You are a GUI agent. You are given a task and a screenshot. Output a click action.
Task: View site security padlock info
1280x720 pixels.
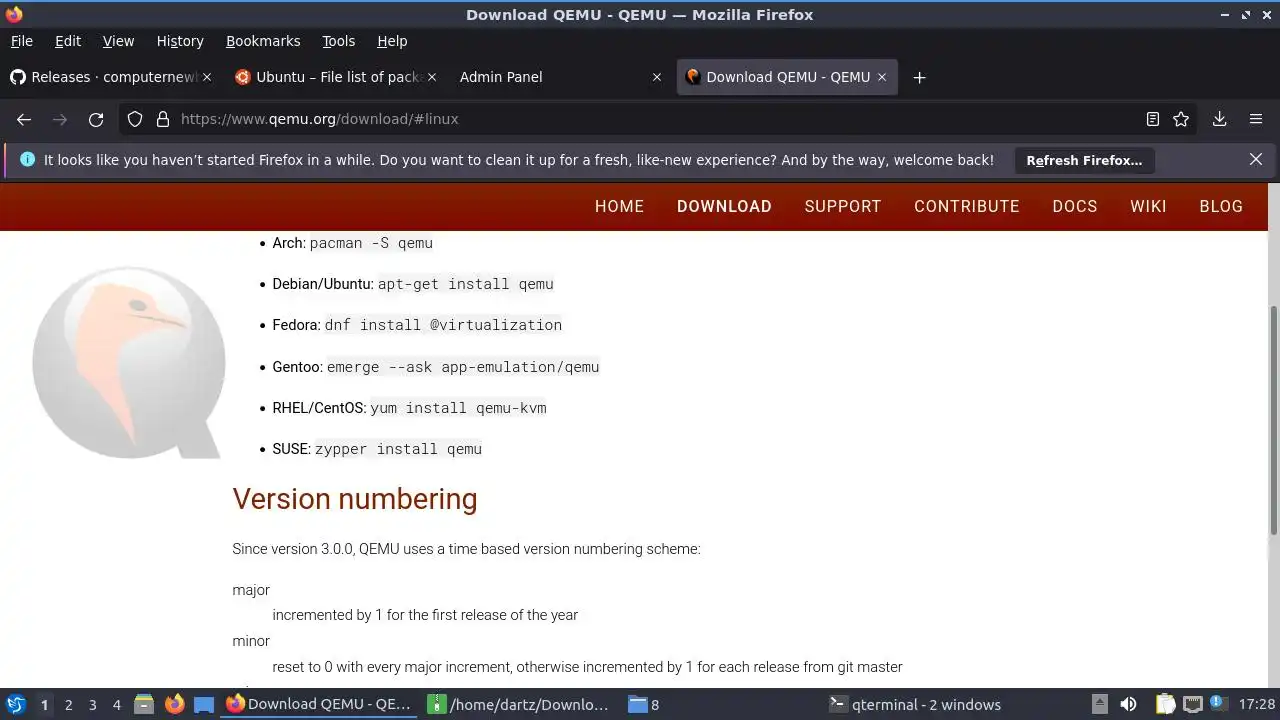click(x=163, y=119)
